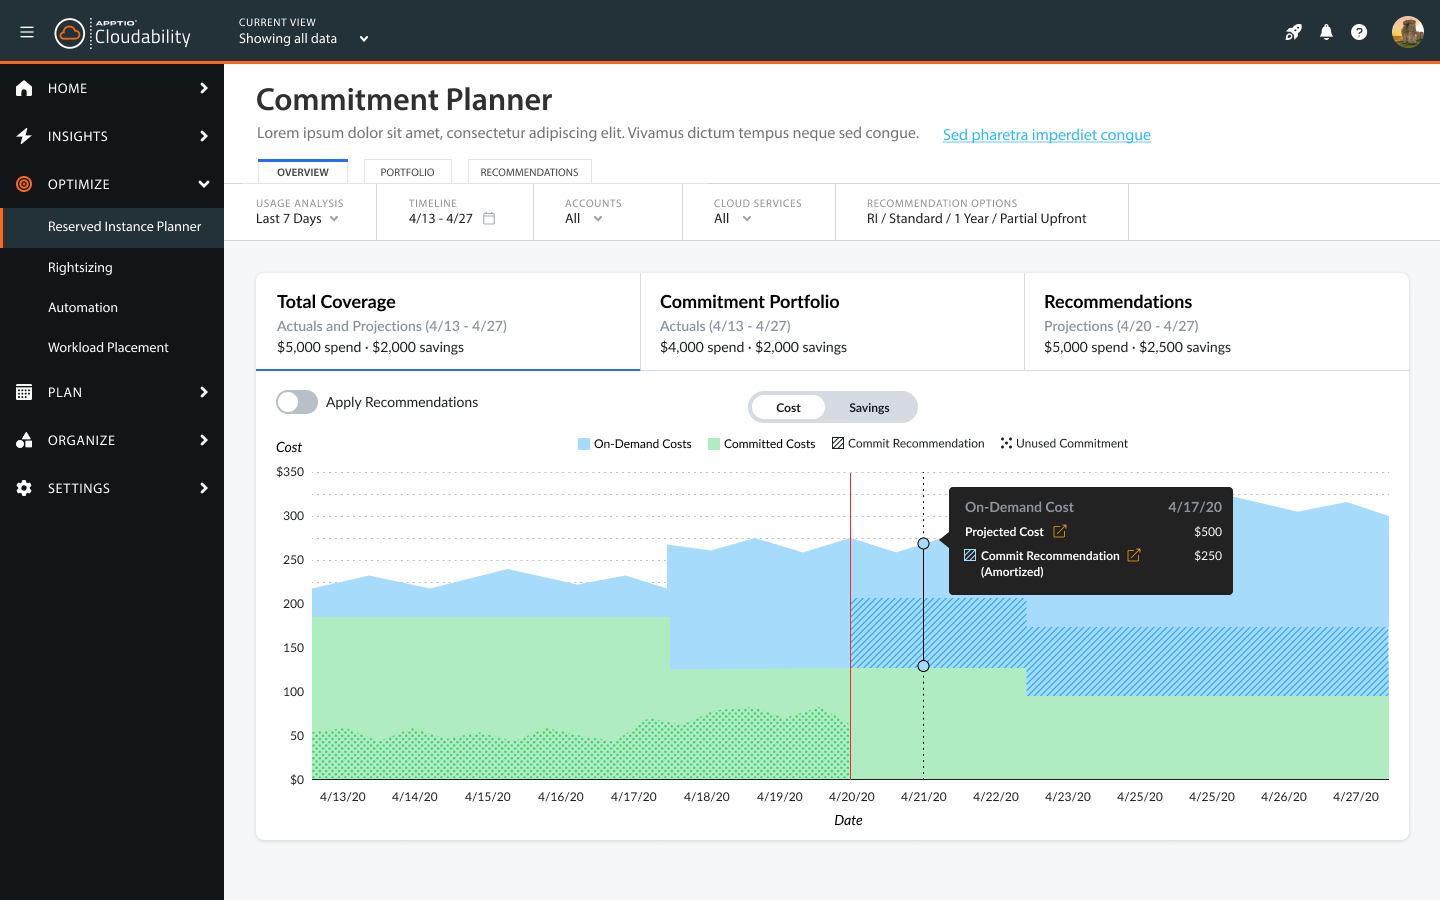Follow the Sed pharetra imperdiet congue link

(1046, 135)
